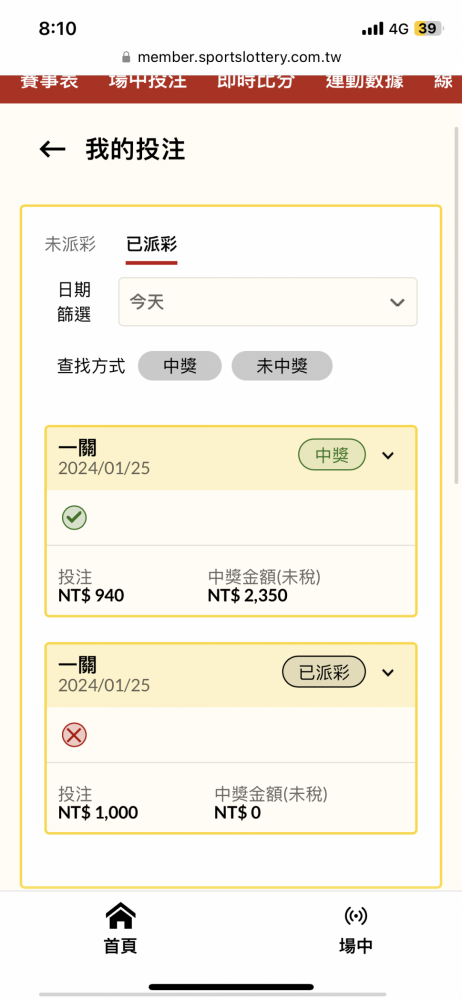The height and width of the screenshot is (1000, 462).
Task: Click the 已派彩 status badge on second bet
Action: [324, 672]
